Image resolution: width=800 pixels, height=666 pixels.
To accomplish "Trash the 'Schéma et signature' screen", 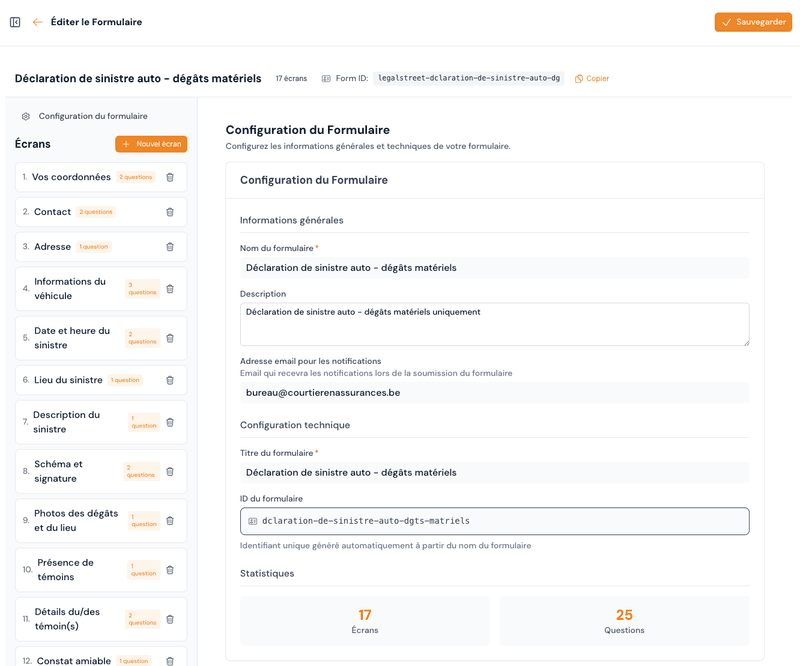I will click(170, 471).
